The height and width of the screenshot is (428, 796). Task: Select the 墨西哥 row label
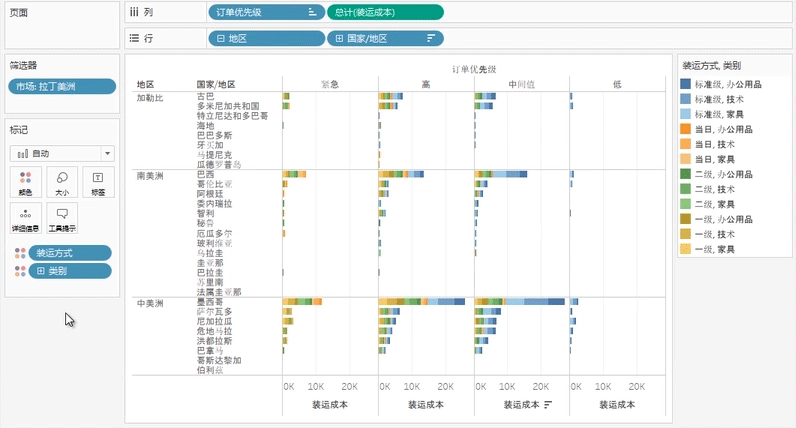pyautogui.click(x=210, y=301)
